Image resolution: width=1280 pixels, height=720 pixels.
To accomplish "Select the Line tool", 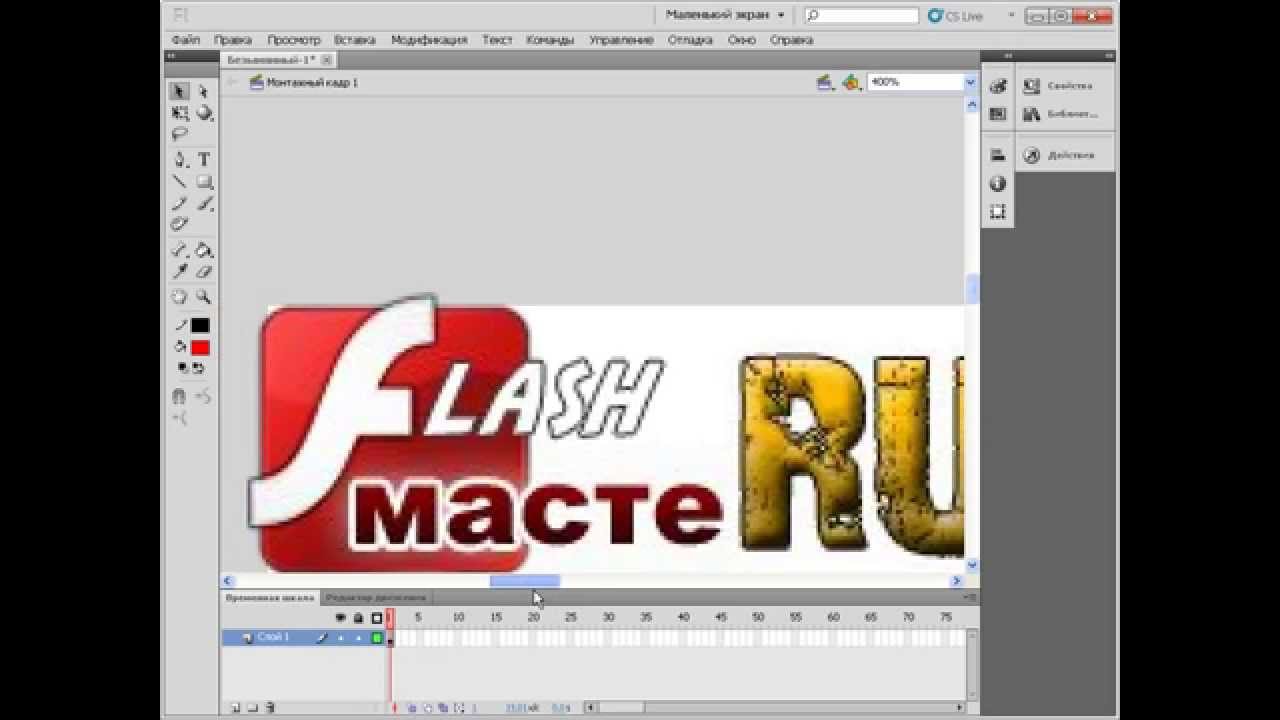I will (180, 182).
